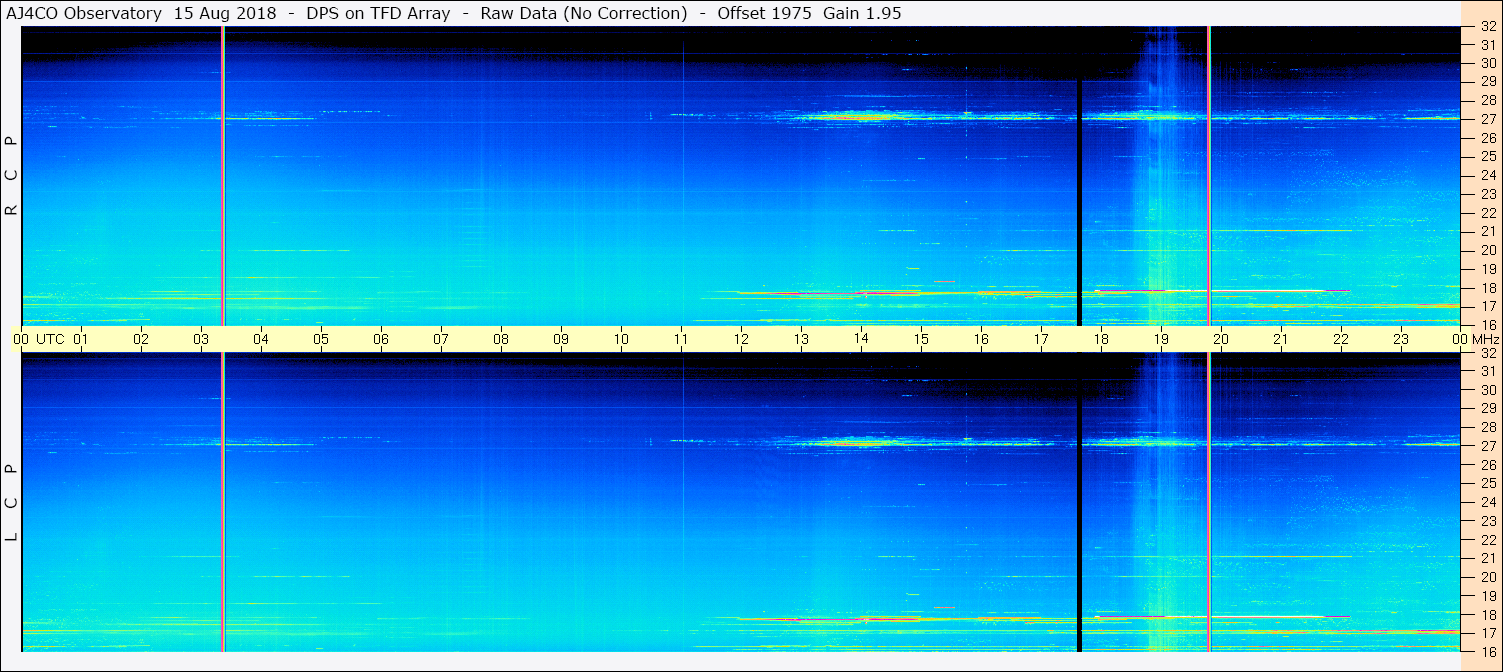Click the 24 MHz label on RCP scale
Image resolution: width=1503 pixels, height=672 pixels.
(x=1487, y=176)
